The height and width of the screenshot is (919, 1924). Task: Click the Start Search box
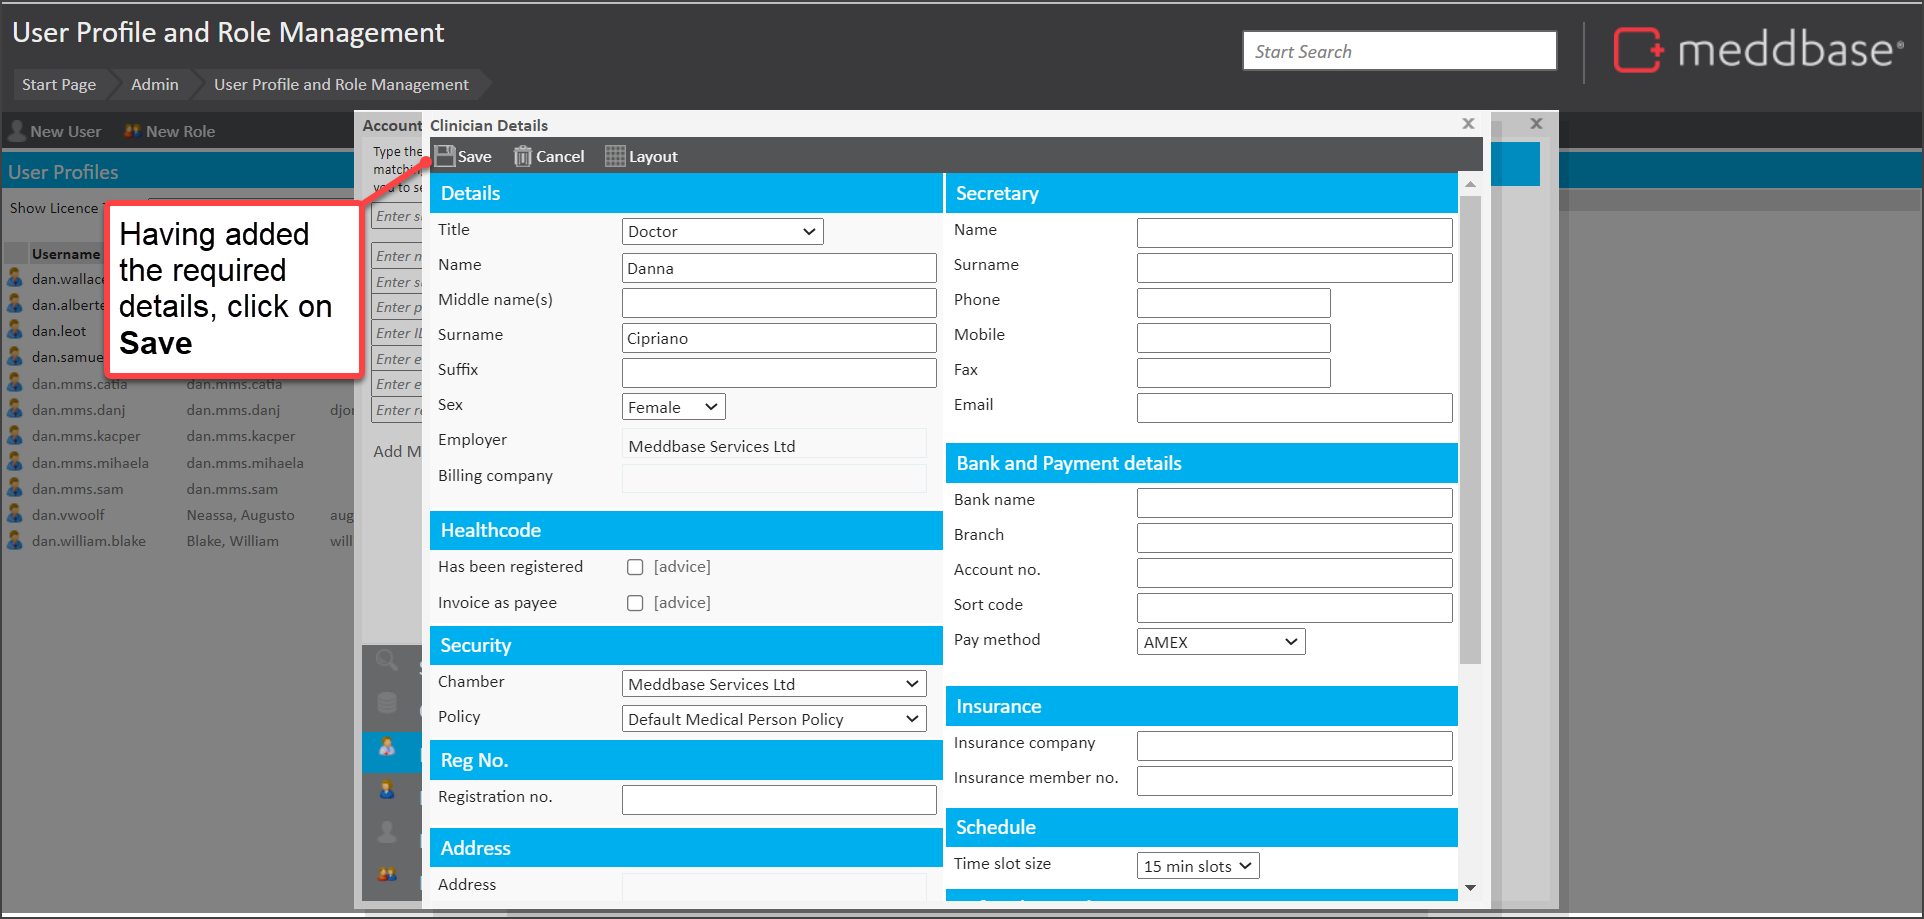[x=1399, y=51]
